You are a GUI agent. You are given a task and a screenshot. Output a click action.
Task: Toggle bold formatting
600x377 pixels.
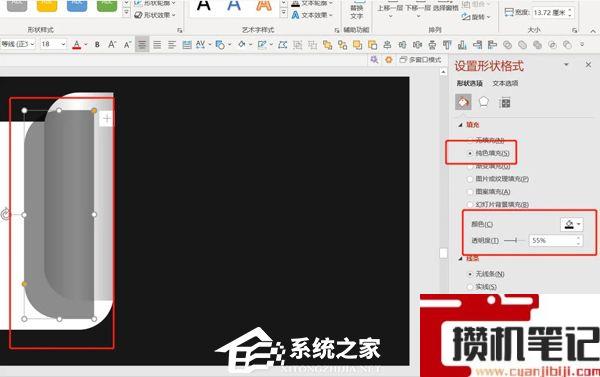(97, 45)
